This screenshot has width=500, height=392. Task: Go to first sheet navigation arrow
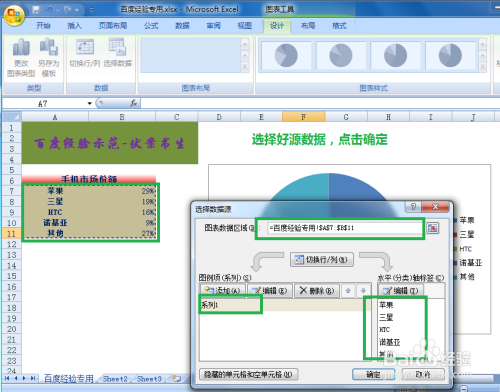click(x=7, y=378)
